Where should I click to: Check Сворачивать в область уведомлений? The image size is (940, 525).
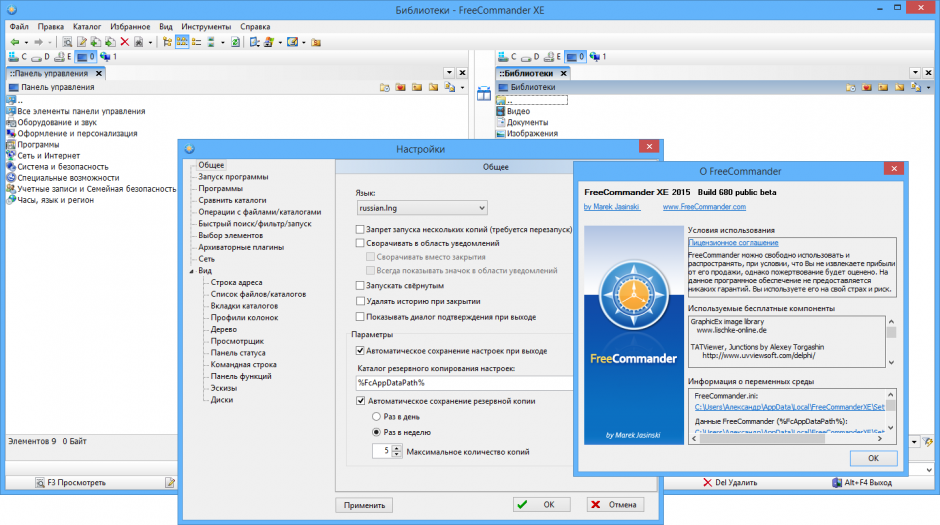(x=360, y=243)
